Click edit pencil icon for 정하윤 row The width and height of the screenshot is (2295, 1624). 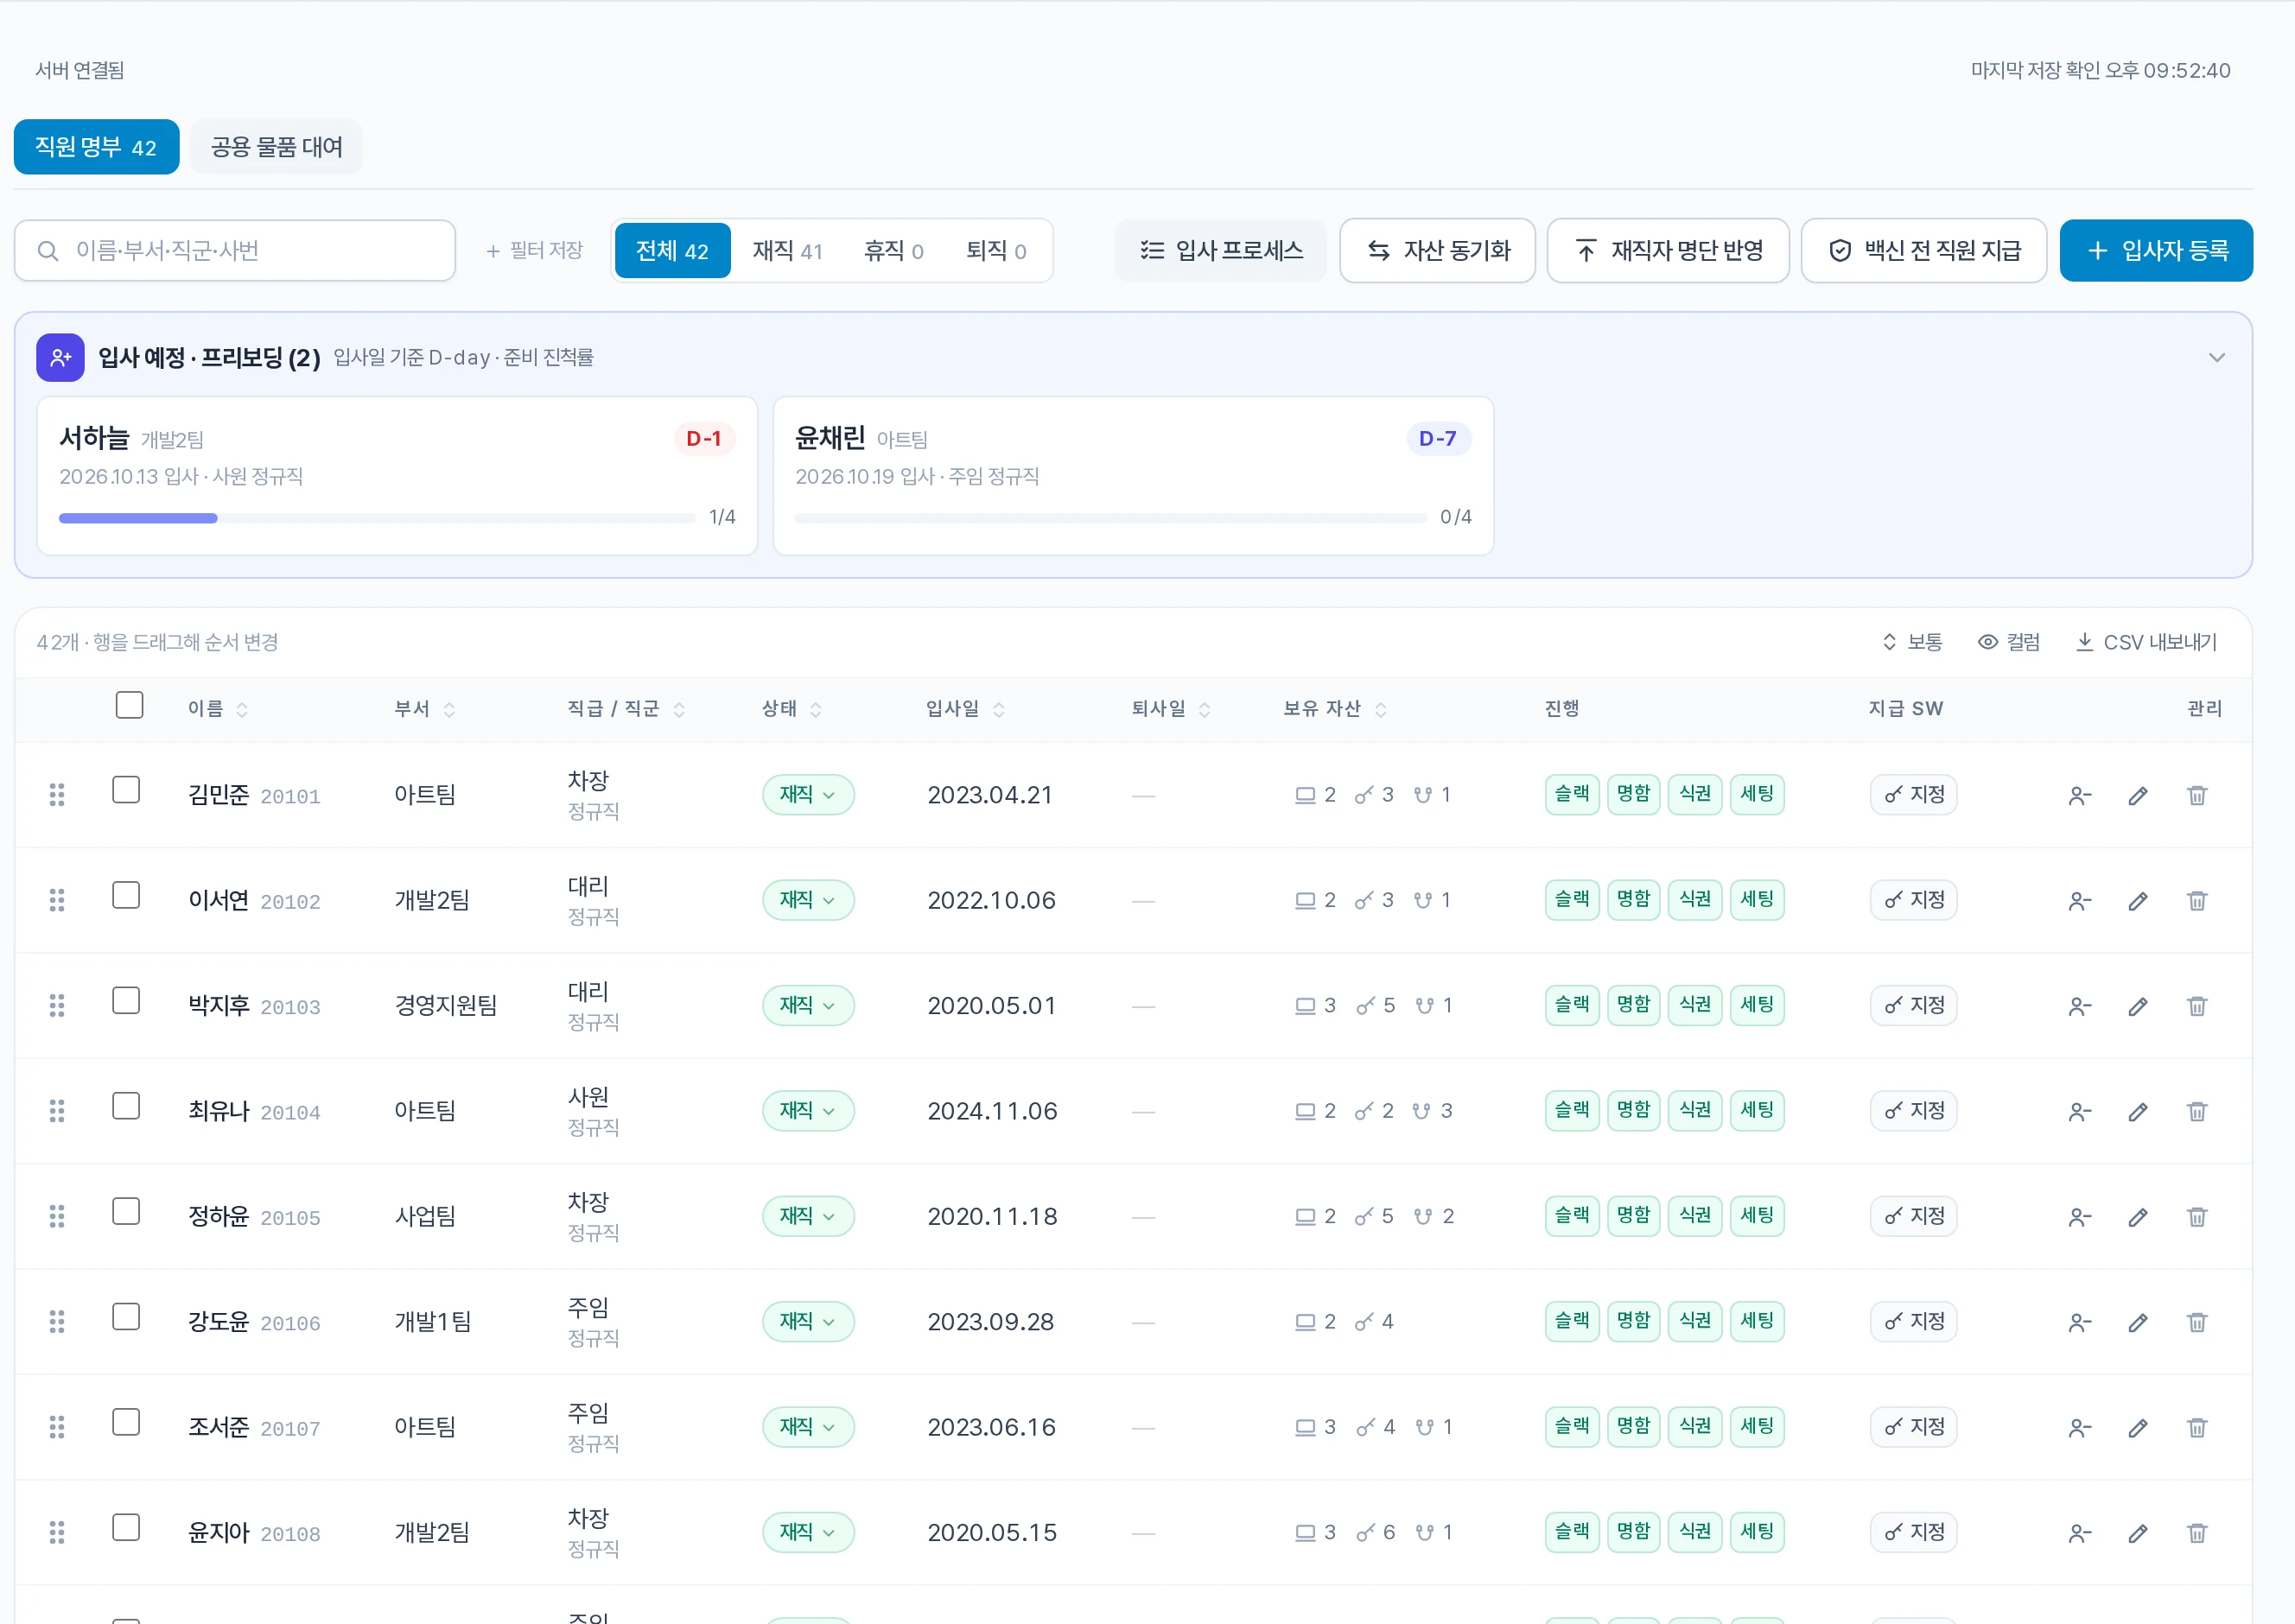pyautogui.click(x=2137, y=1217)
